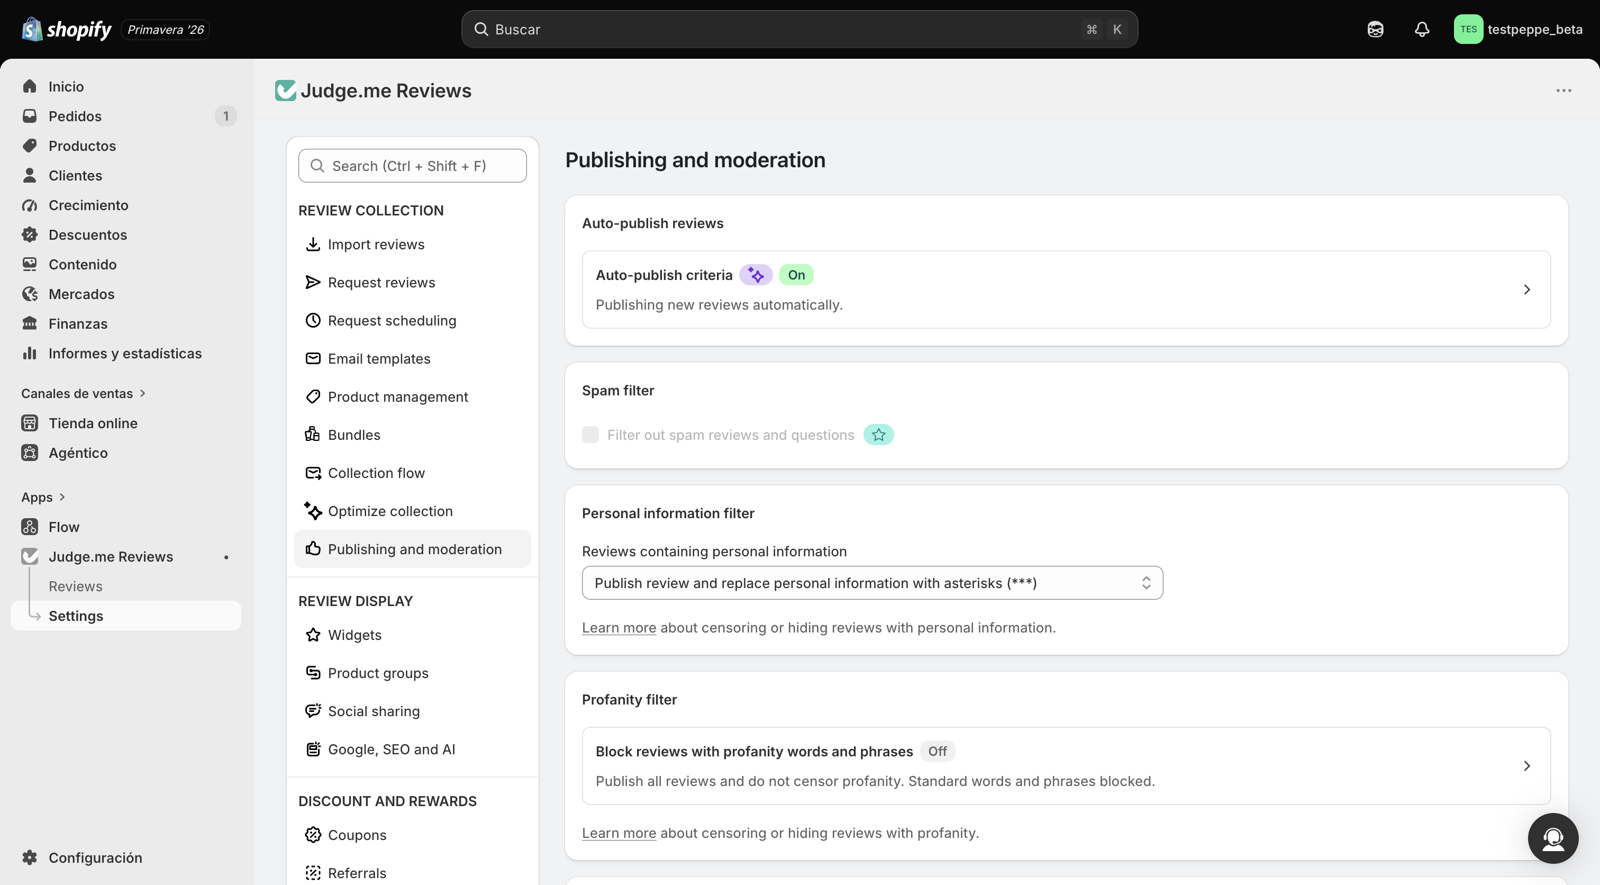Click the Flow app icon
Screen dimensions: 1600x885
coord(30,527)
